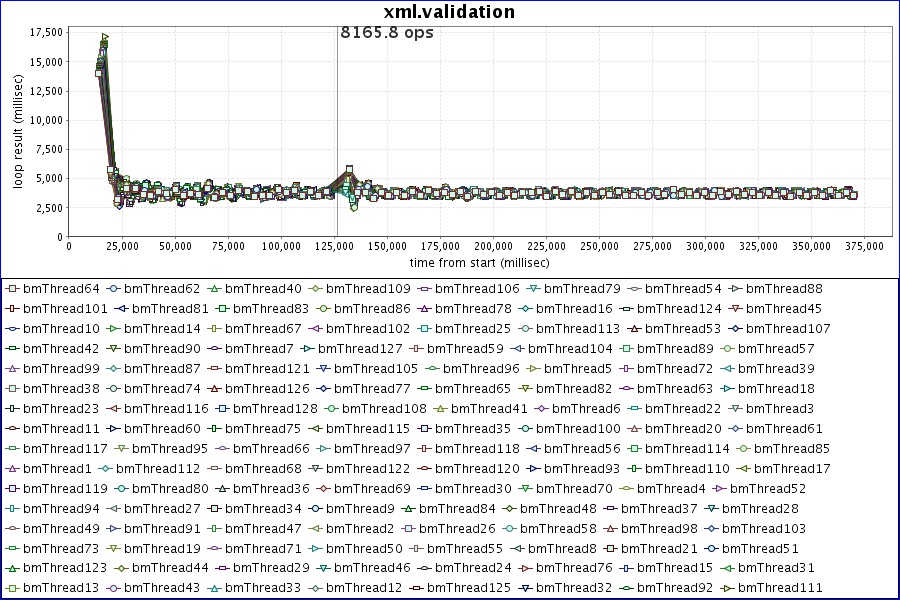Select the bmThread85 legend entry
Viewport: 900px width, 600px height.
click(792, 449)
